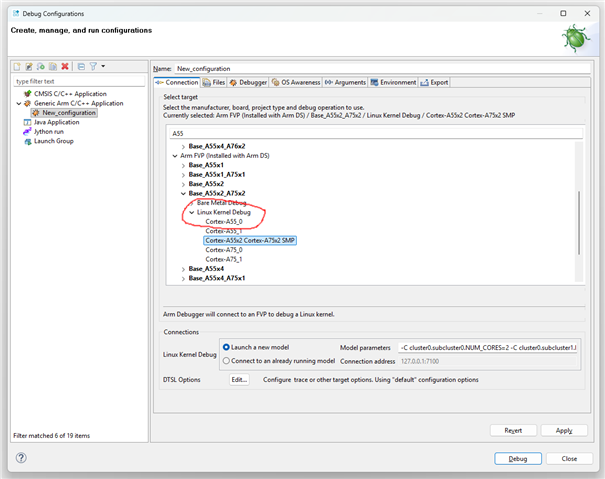Choose Connect to an already running model
This screenshot has height=479, width=605.
tap(227, 360)
